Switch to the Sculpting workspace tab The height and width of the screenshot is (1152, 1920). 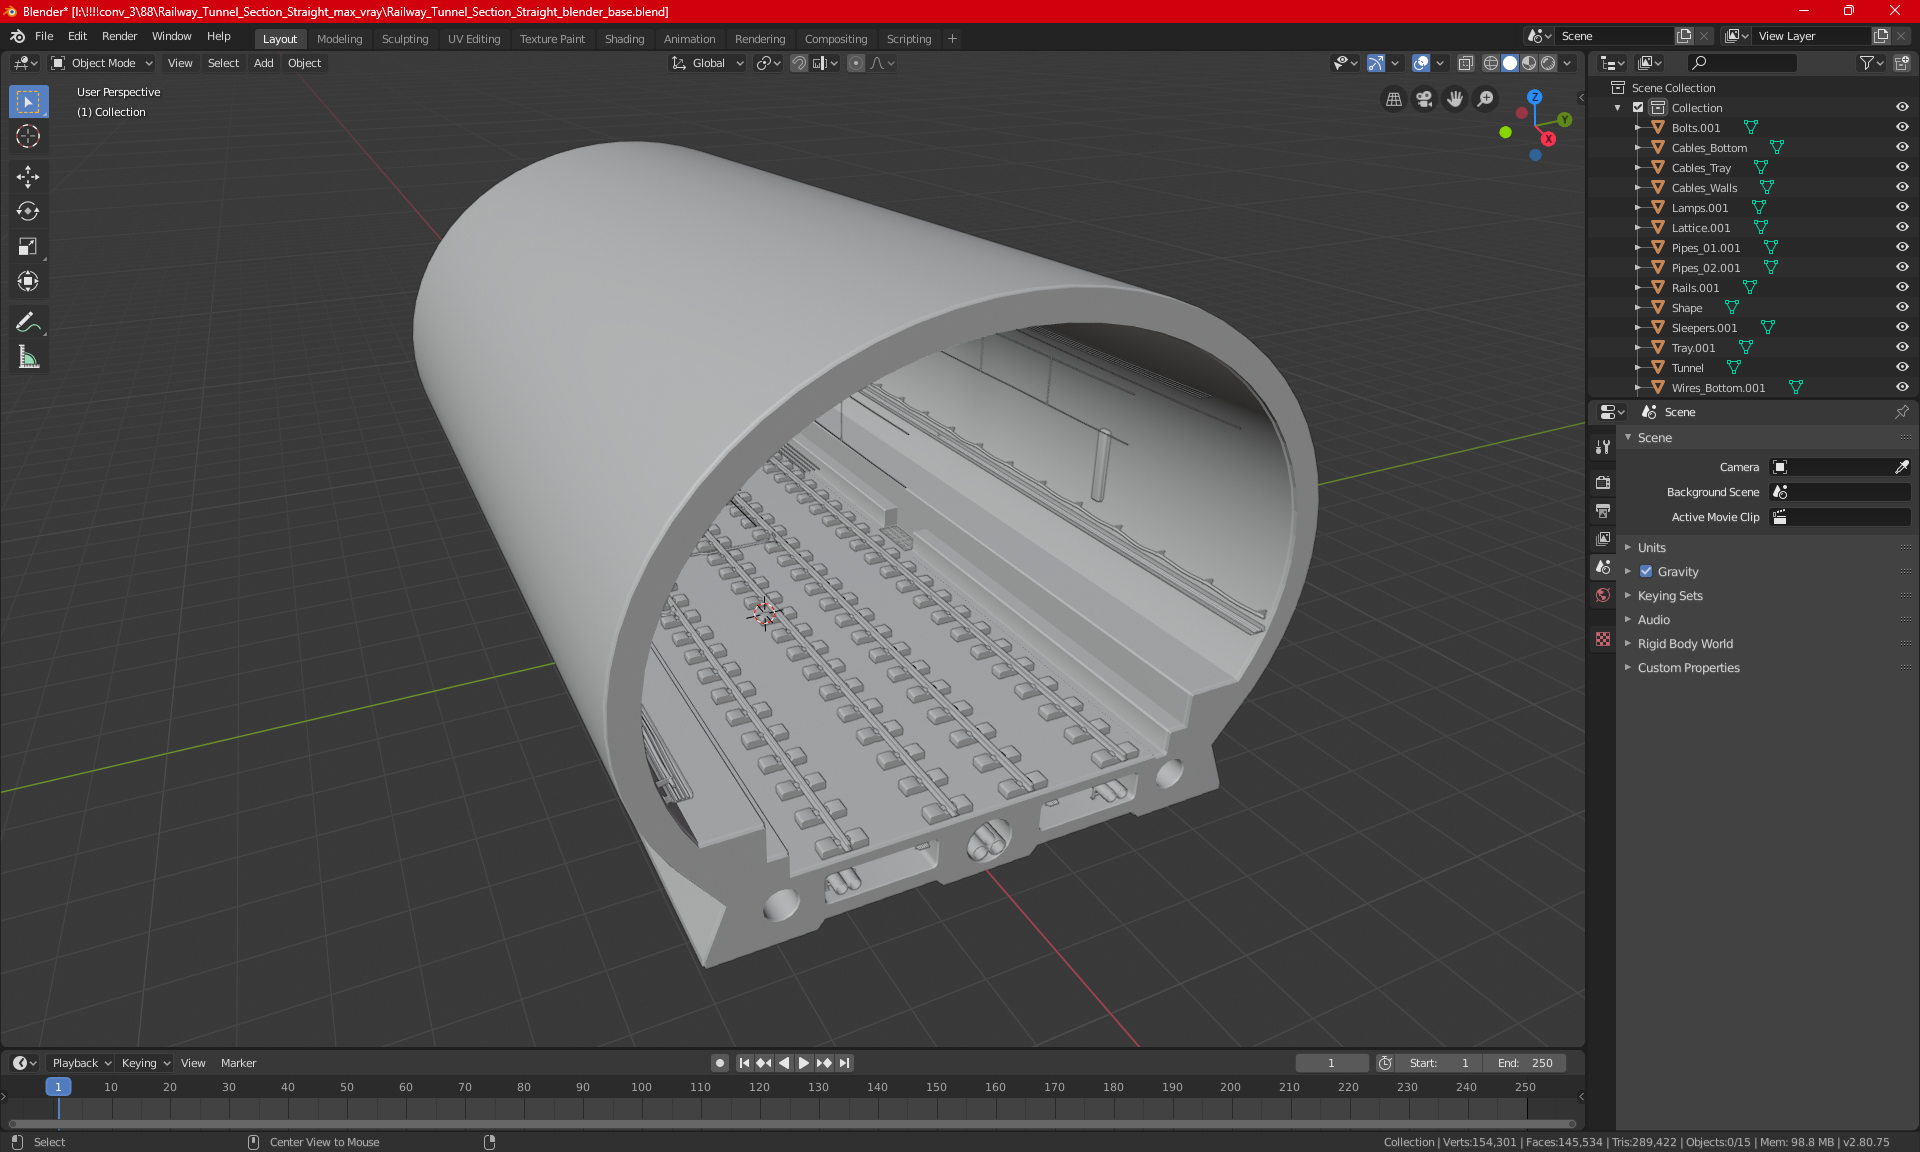point(404,39)
